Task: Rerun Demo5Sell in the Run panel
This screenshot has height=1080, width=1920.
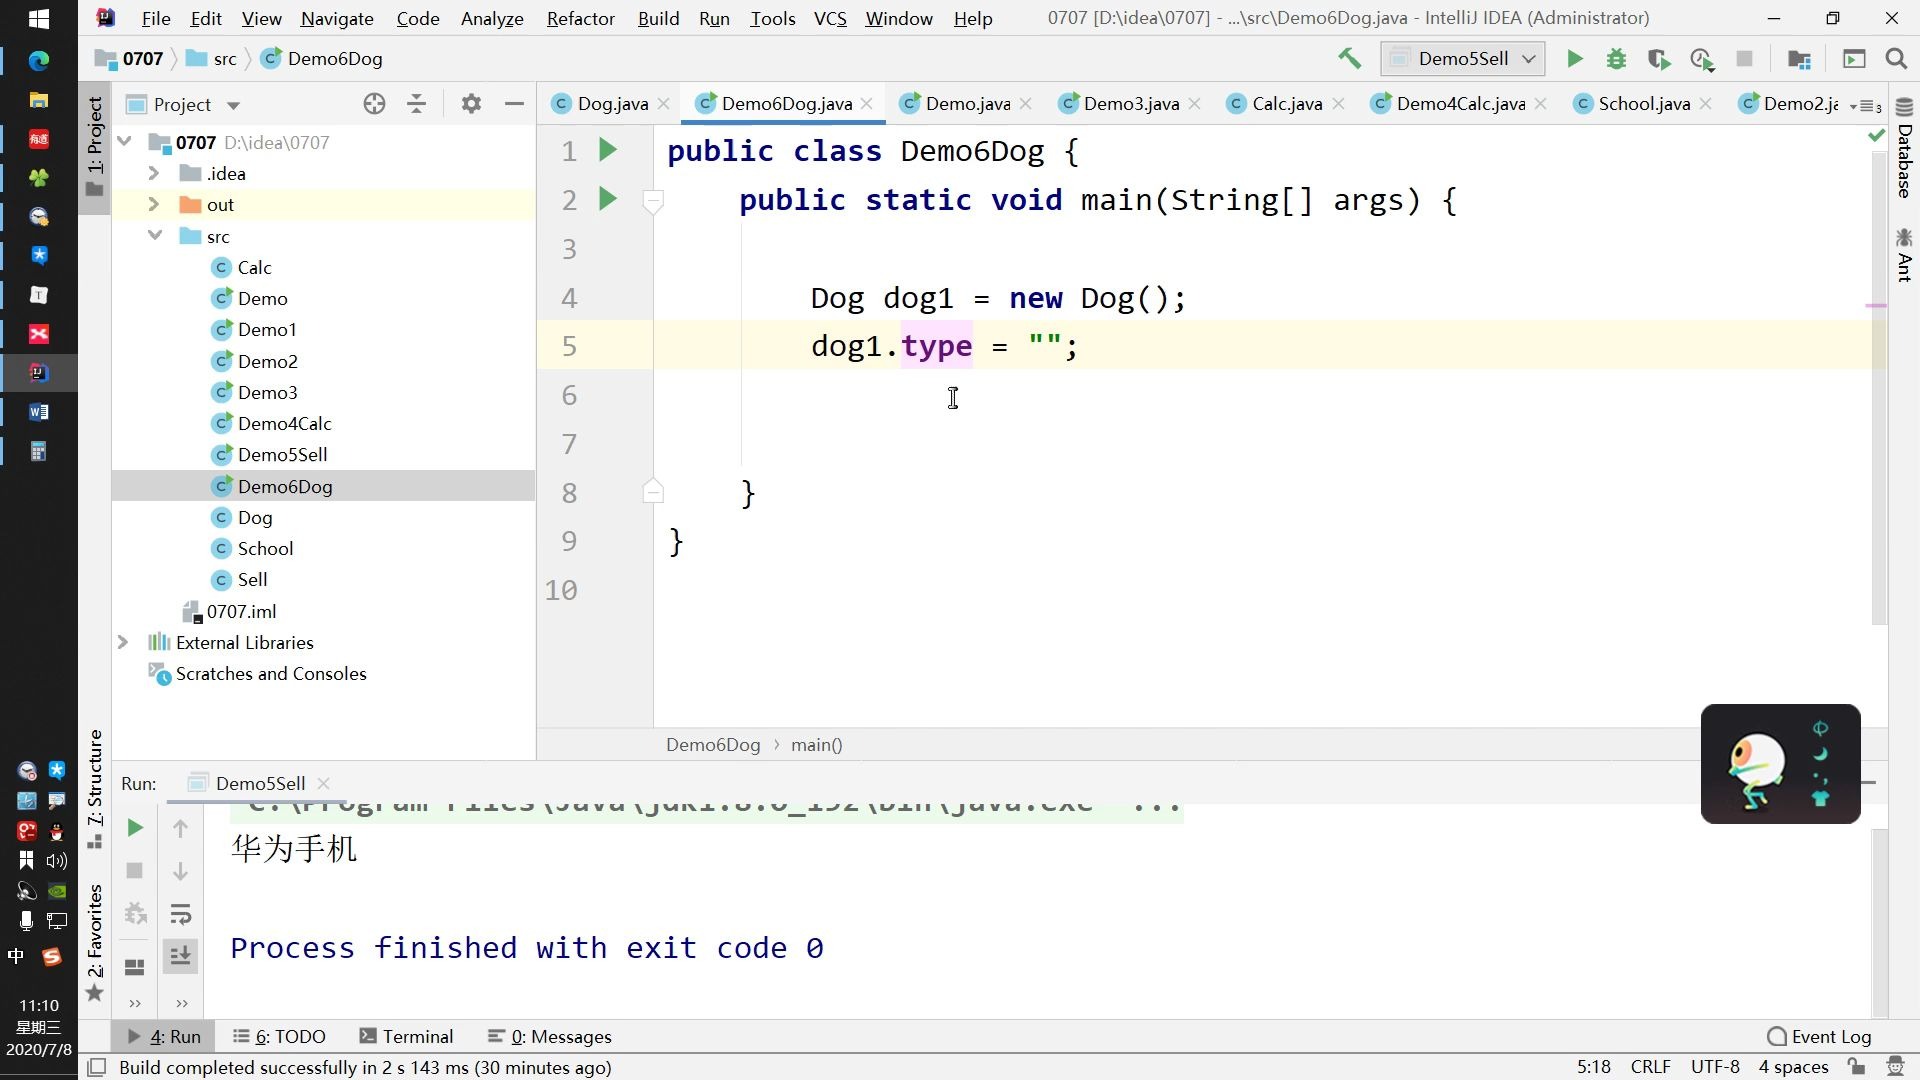Action: click(x=135, y=828)
